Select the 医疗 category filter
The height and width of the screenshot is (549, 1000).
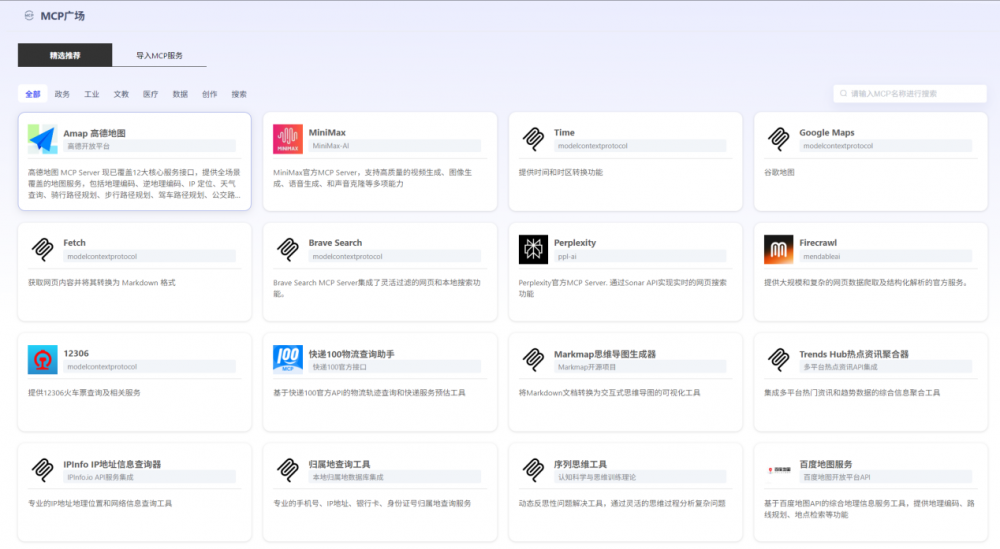(151, 94)
